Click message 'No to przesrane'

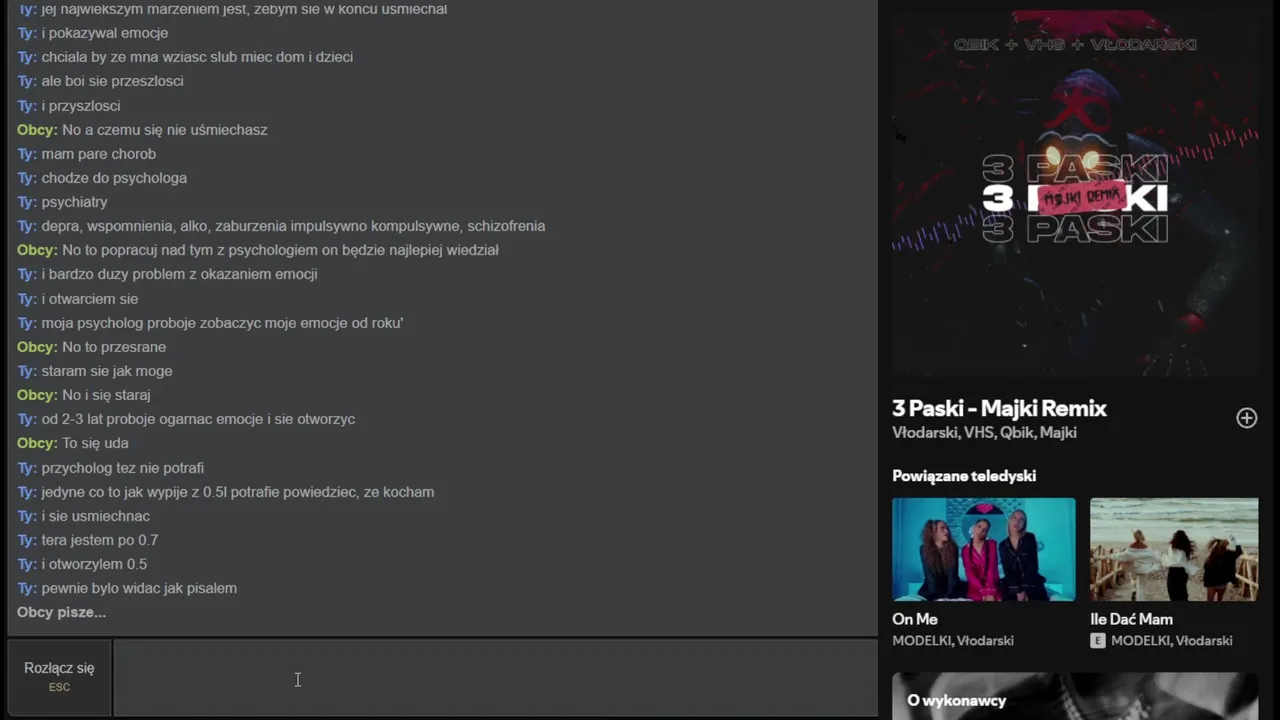coord(92,347)
